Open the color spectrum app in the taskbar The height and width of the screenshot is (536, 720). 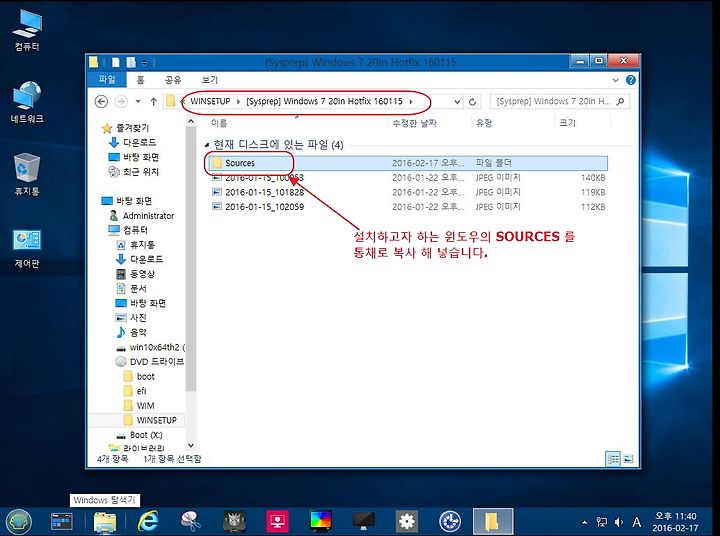point(321,522)
